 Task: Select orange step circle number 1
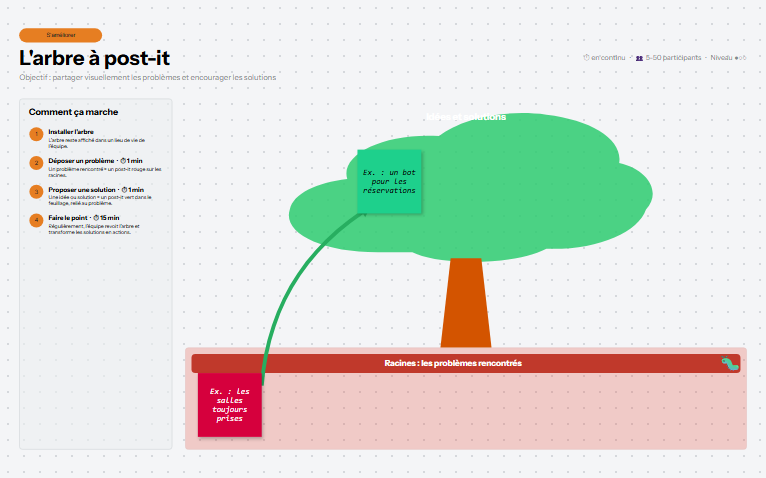click(x=36, y=134)
